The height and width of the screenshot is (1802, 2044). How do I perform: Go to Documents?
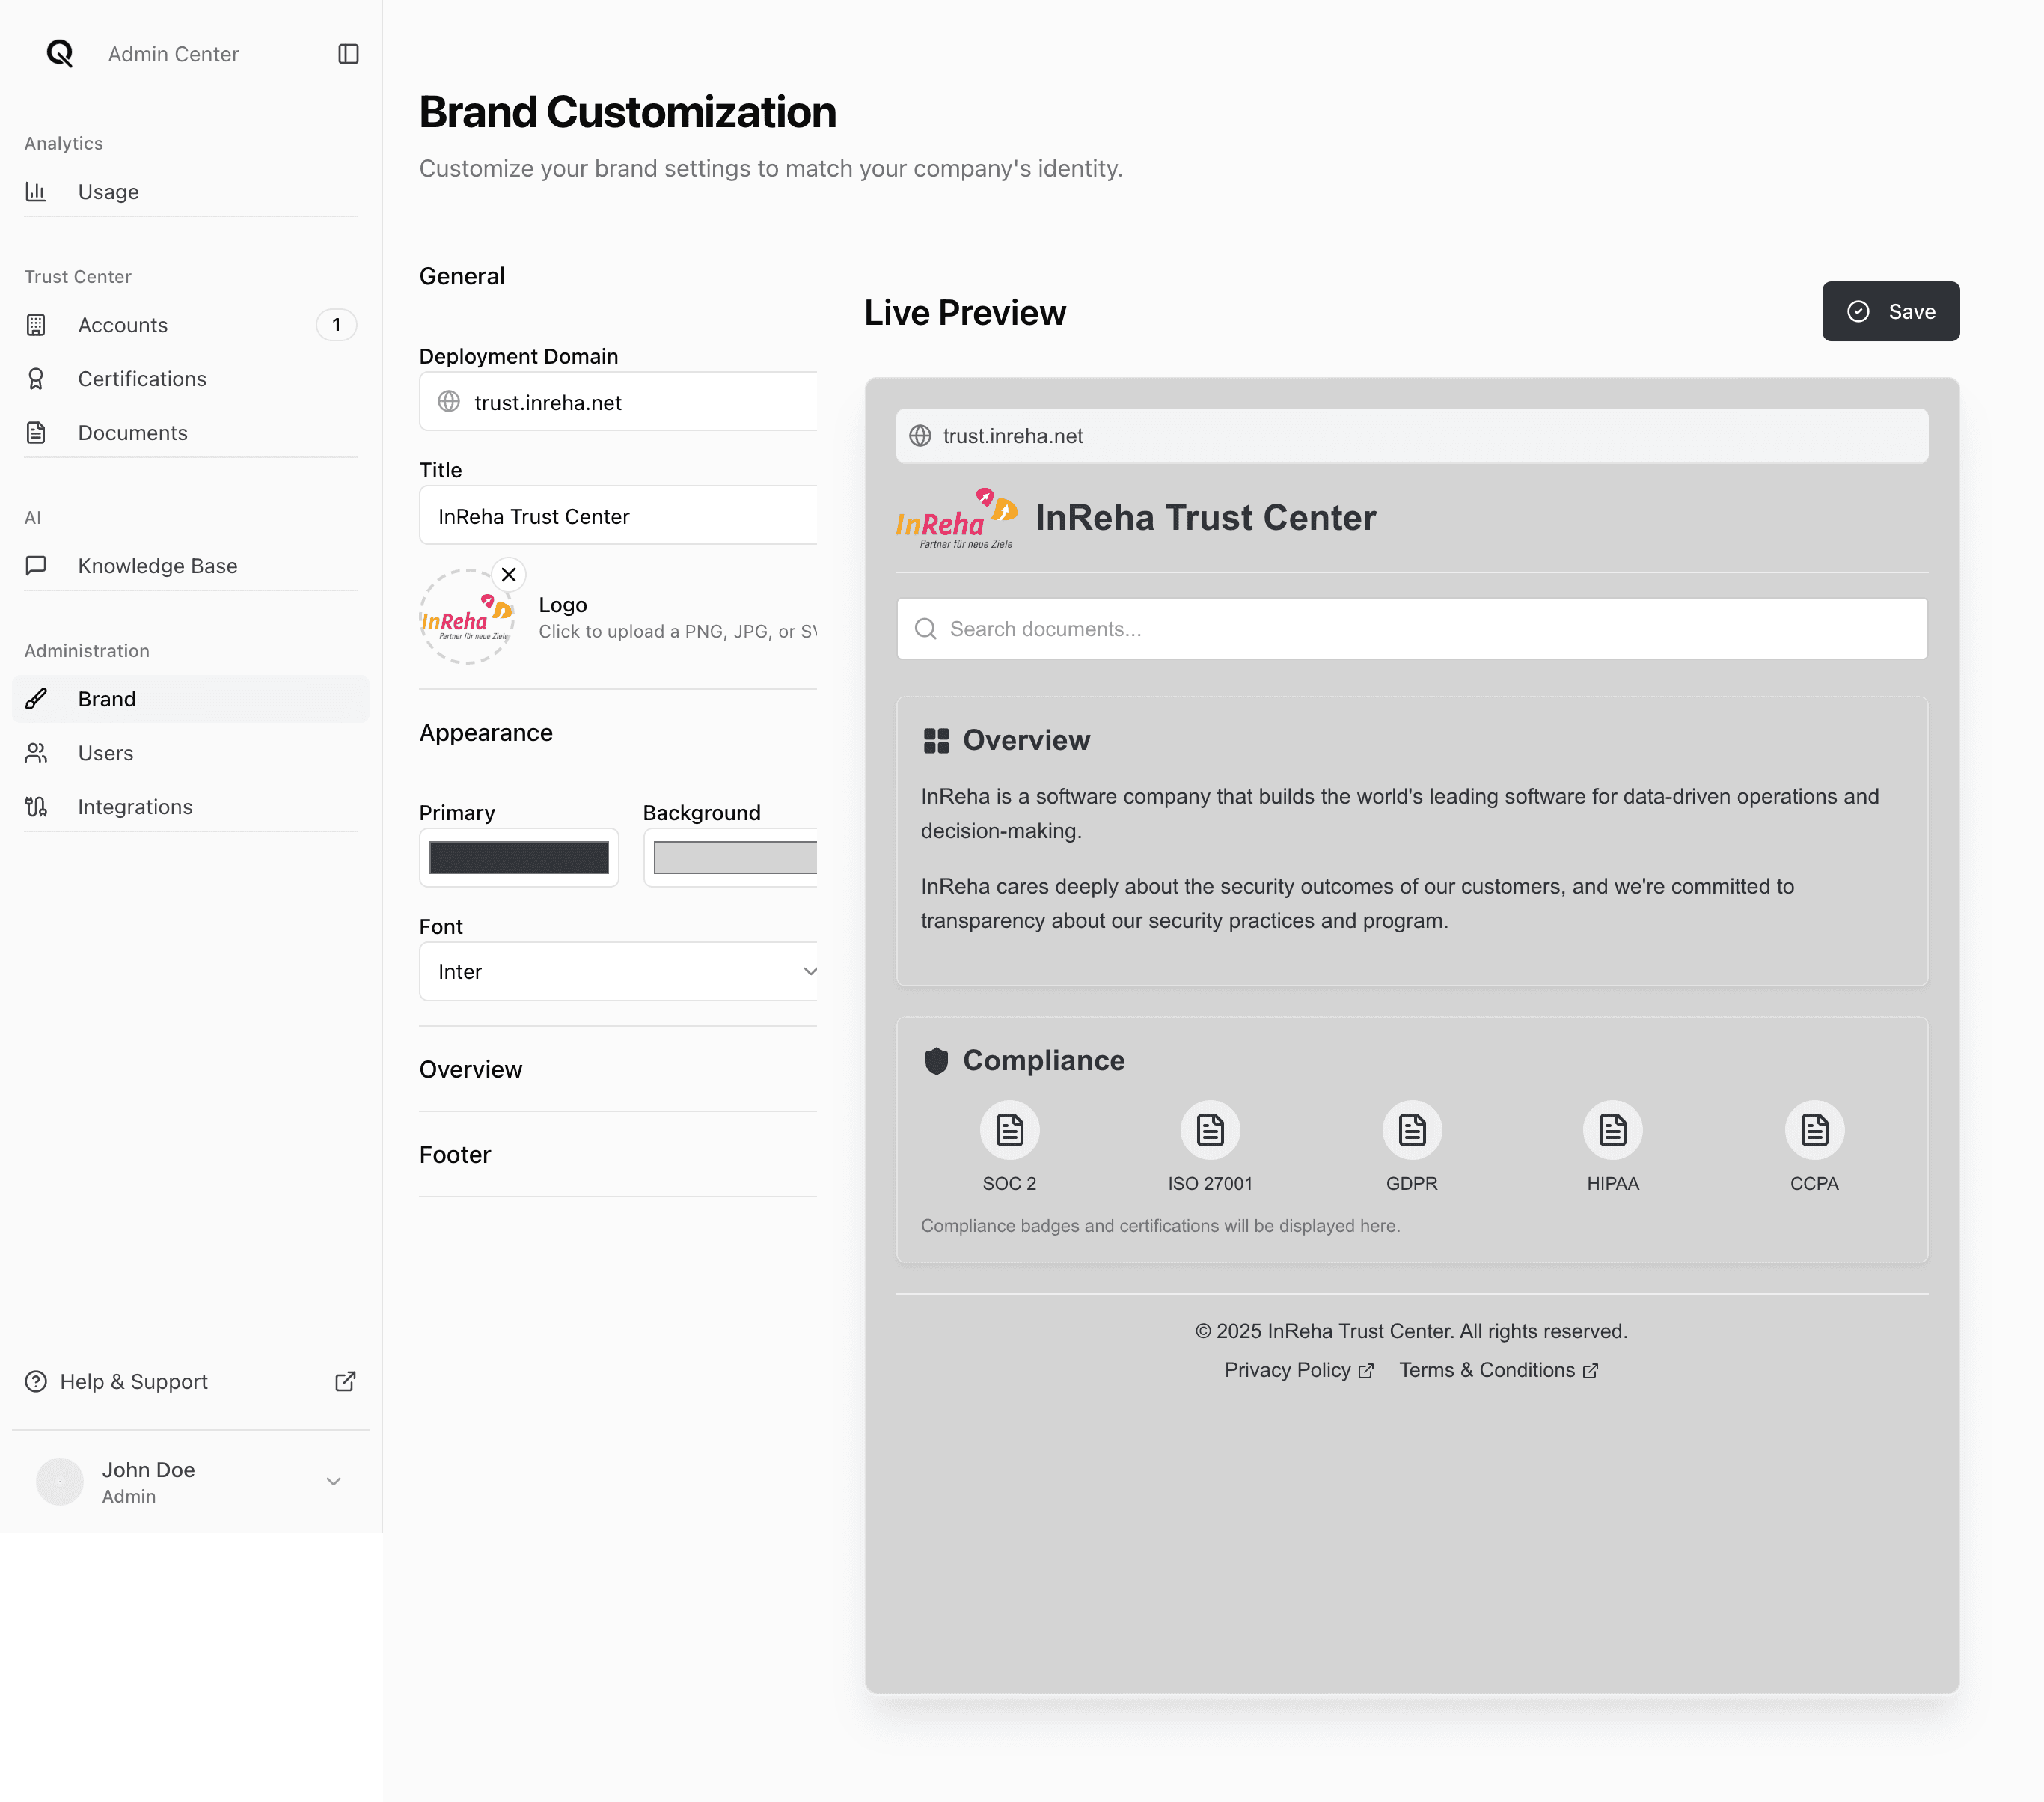point(191,432)
